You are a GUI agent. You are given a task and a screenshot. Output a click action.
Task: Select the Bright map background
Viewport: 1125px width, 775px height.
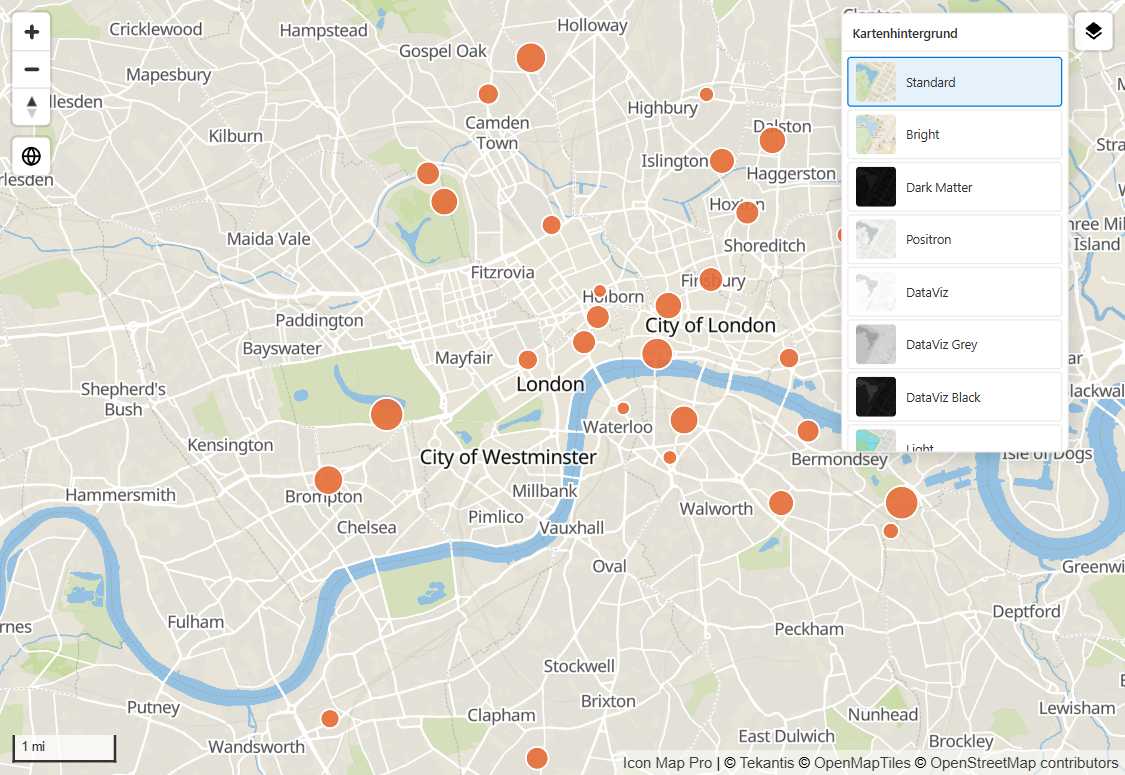coord(954,134)
